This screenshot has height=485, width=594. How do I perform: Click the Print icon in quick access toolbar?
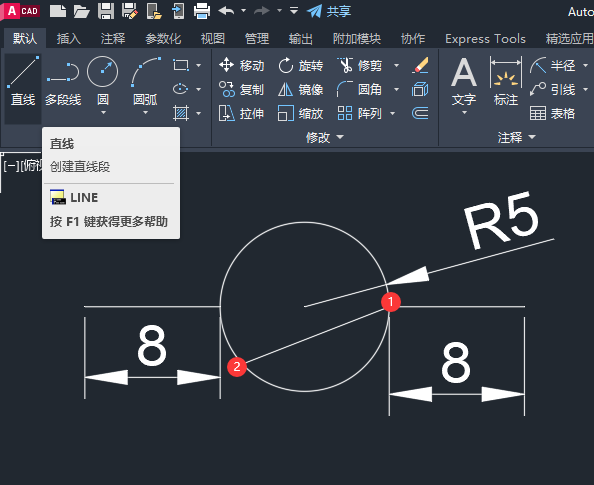click(202, 11)
